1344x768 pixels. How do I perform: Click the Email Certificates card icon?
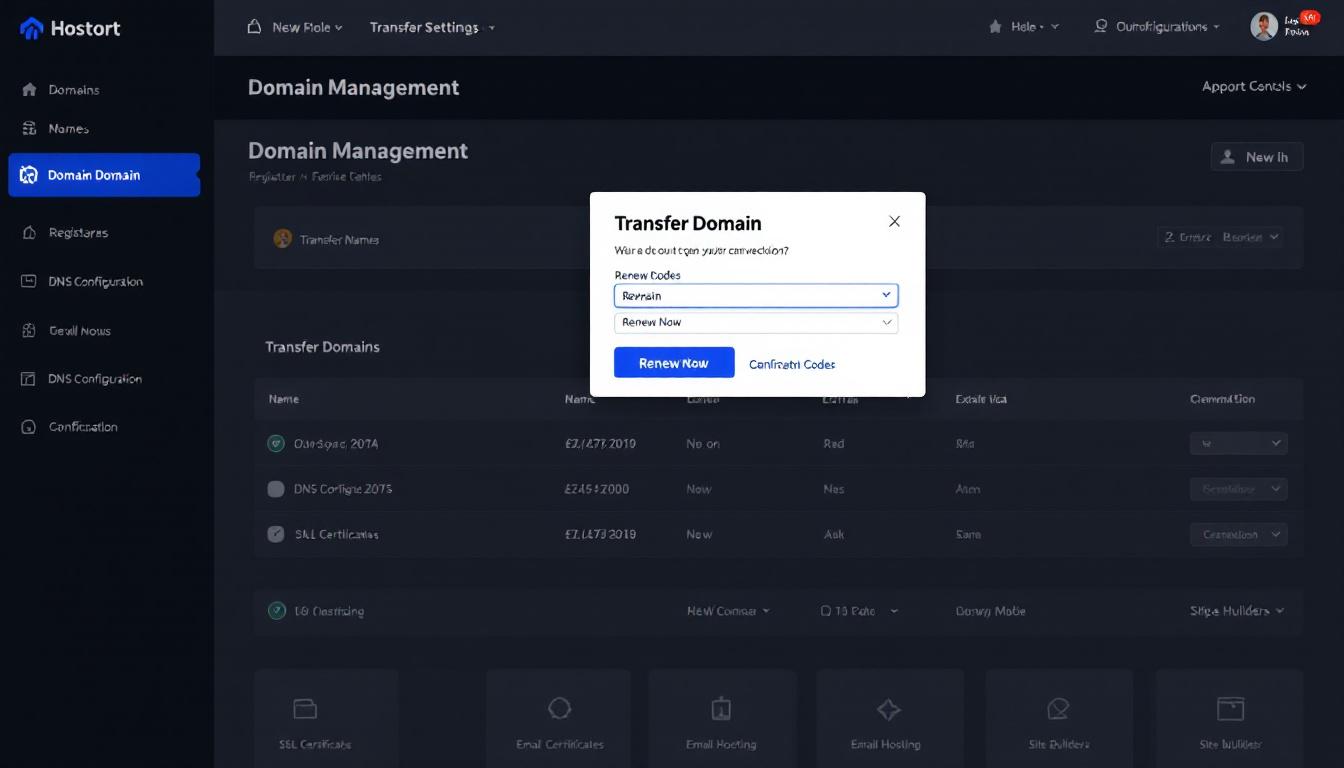pyautogui.click(x=560, y=709)
